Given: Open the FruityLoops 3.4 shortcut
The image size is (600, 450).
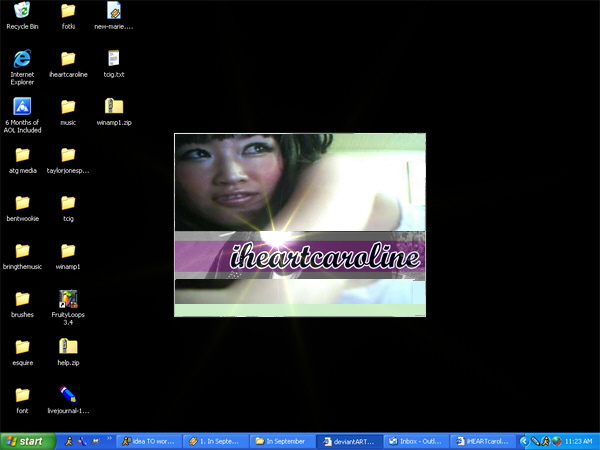Looking at the screenshot, I should [68, 299].
